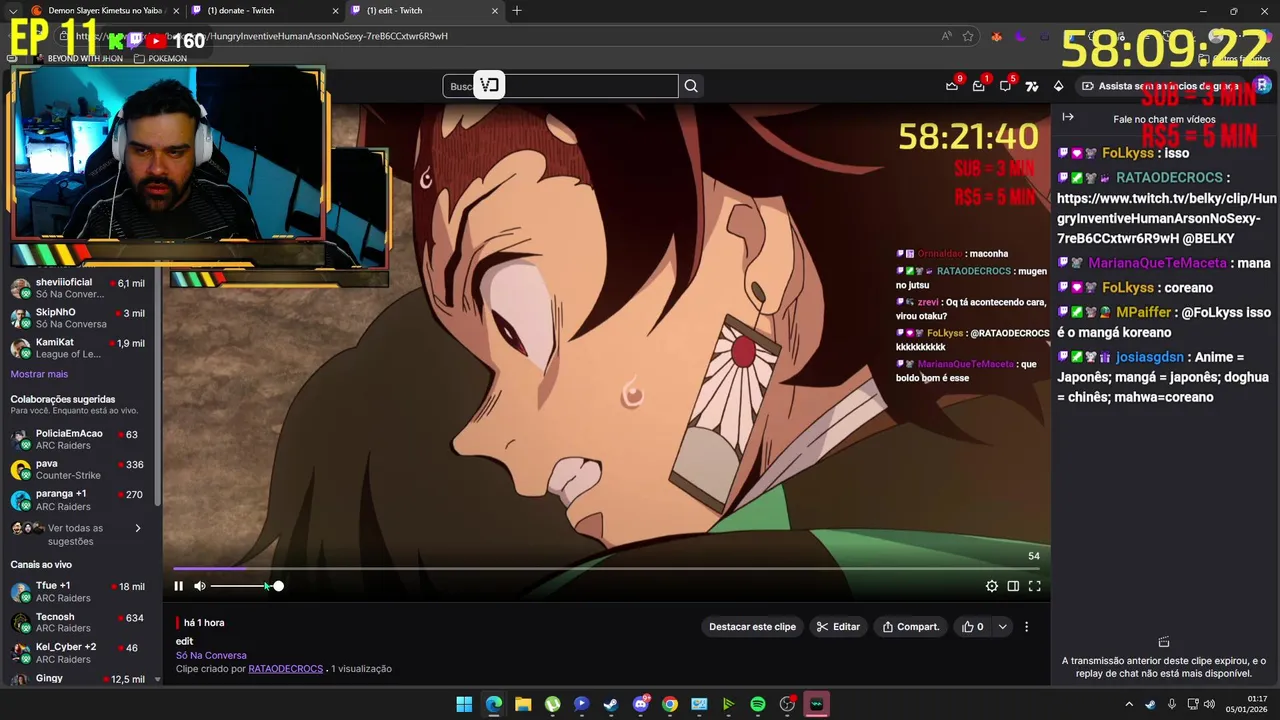Open the RATAODECROCS clip creator link

point(286,669)
